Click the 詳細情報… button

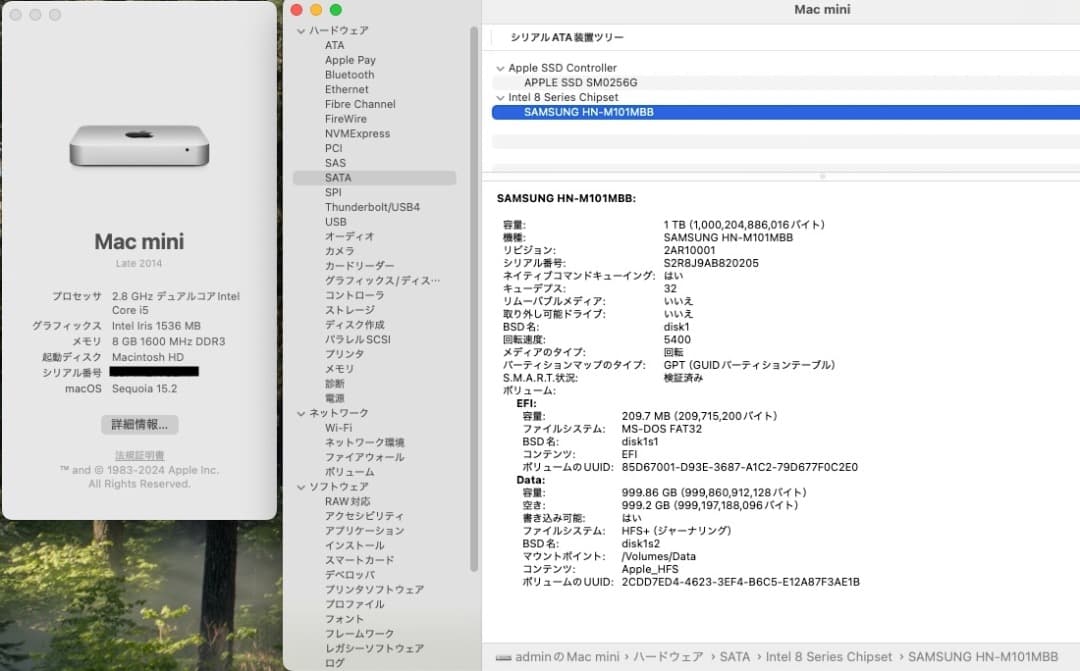pos(138,424)
